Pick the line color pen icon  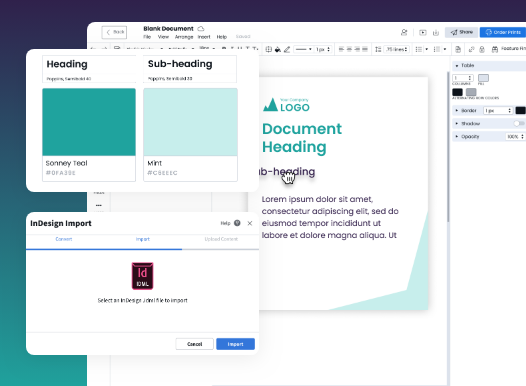coord(287,49)
